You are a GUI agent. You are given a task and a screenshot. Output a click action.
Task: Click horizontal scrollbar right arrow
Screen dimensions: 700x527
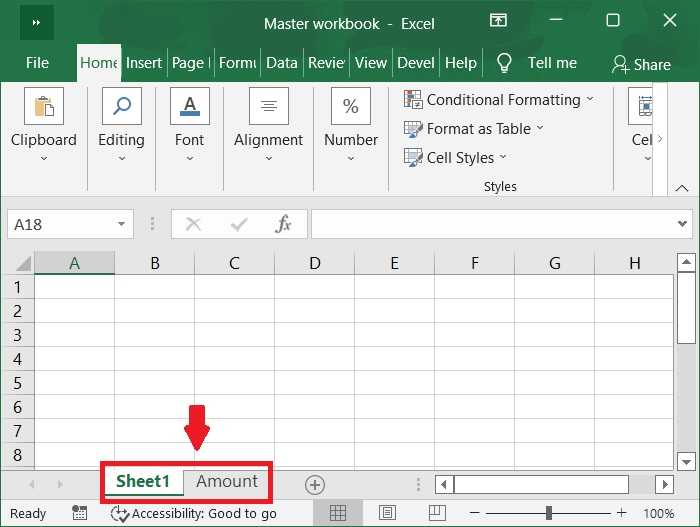pos(665,485)
